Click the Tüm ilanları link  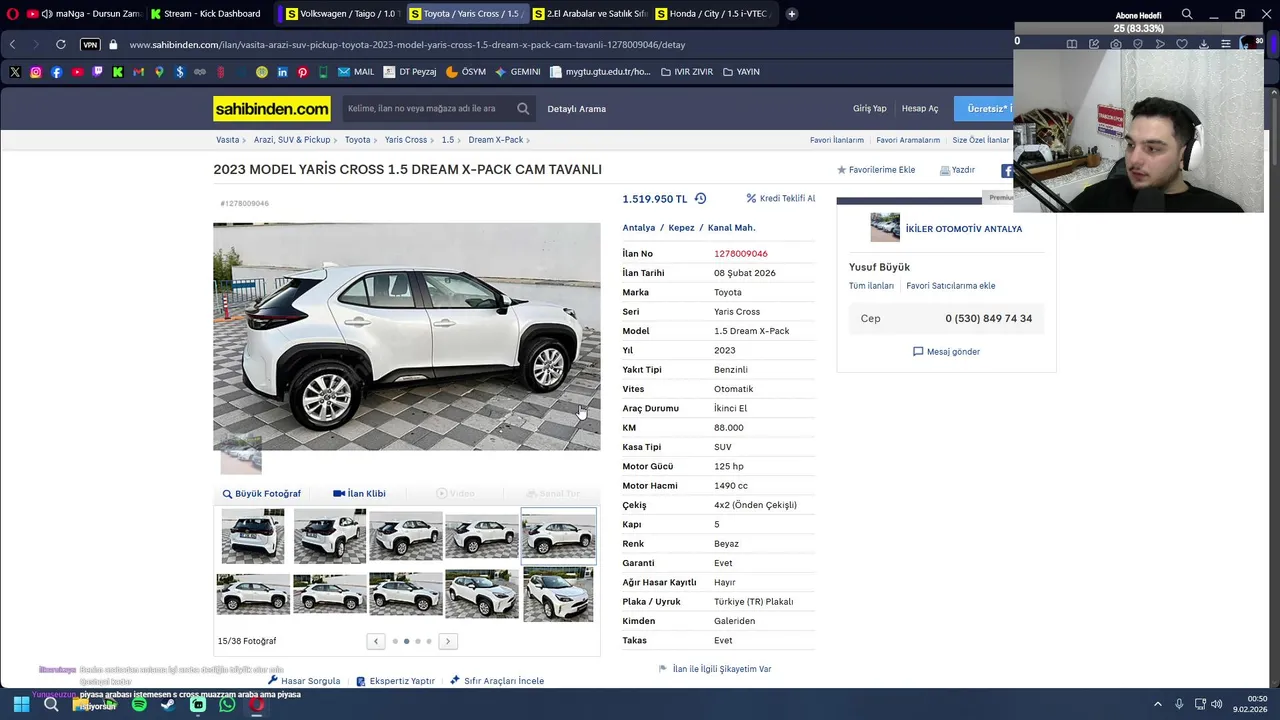(871, 285)
